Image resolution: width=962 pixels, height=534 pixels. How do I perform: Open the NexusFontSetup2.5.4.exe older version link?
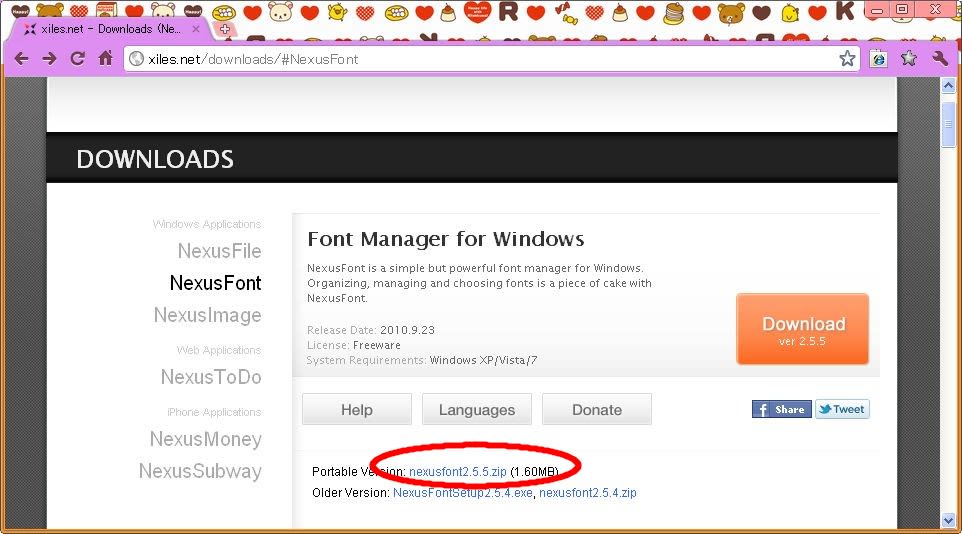point(463,493)
